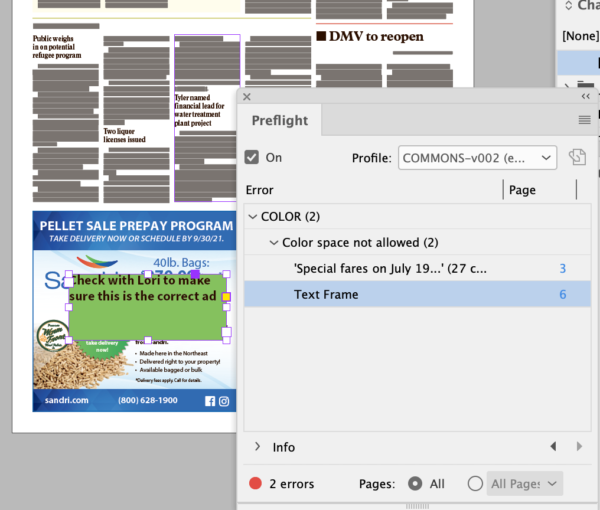The height and width of the screenshot is (510, 600).
Task: Open the Profile dropdown COMMONS-v002
Action: click(477, 158)
